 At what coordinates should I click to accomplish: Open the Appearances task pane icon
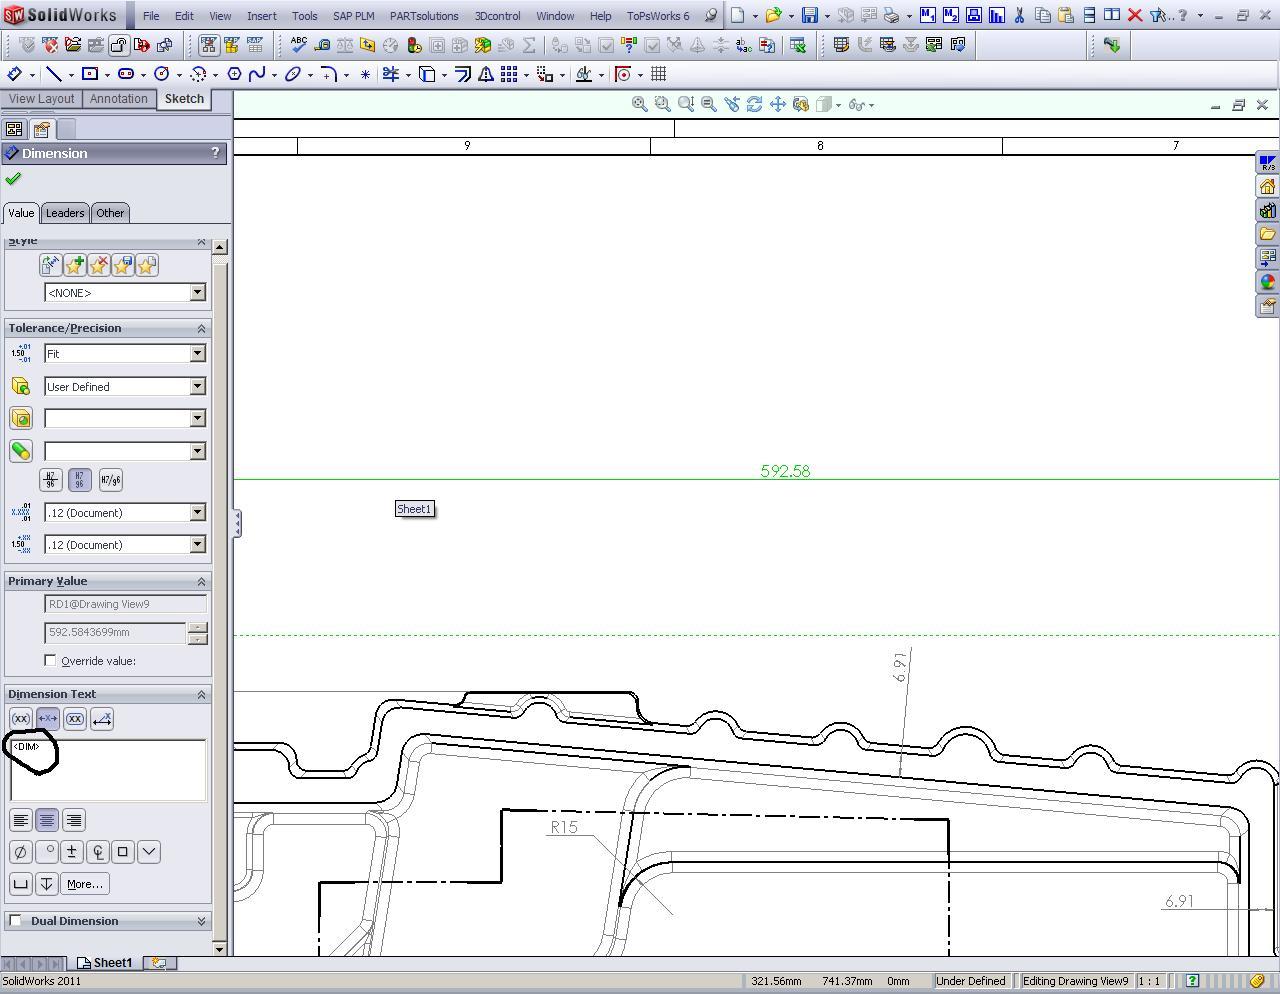coord(1267,282)
